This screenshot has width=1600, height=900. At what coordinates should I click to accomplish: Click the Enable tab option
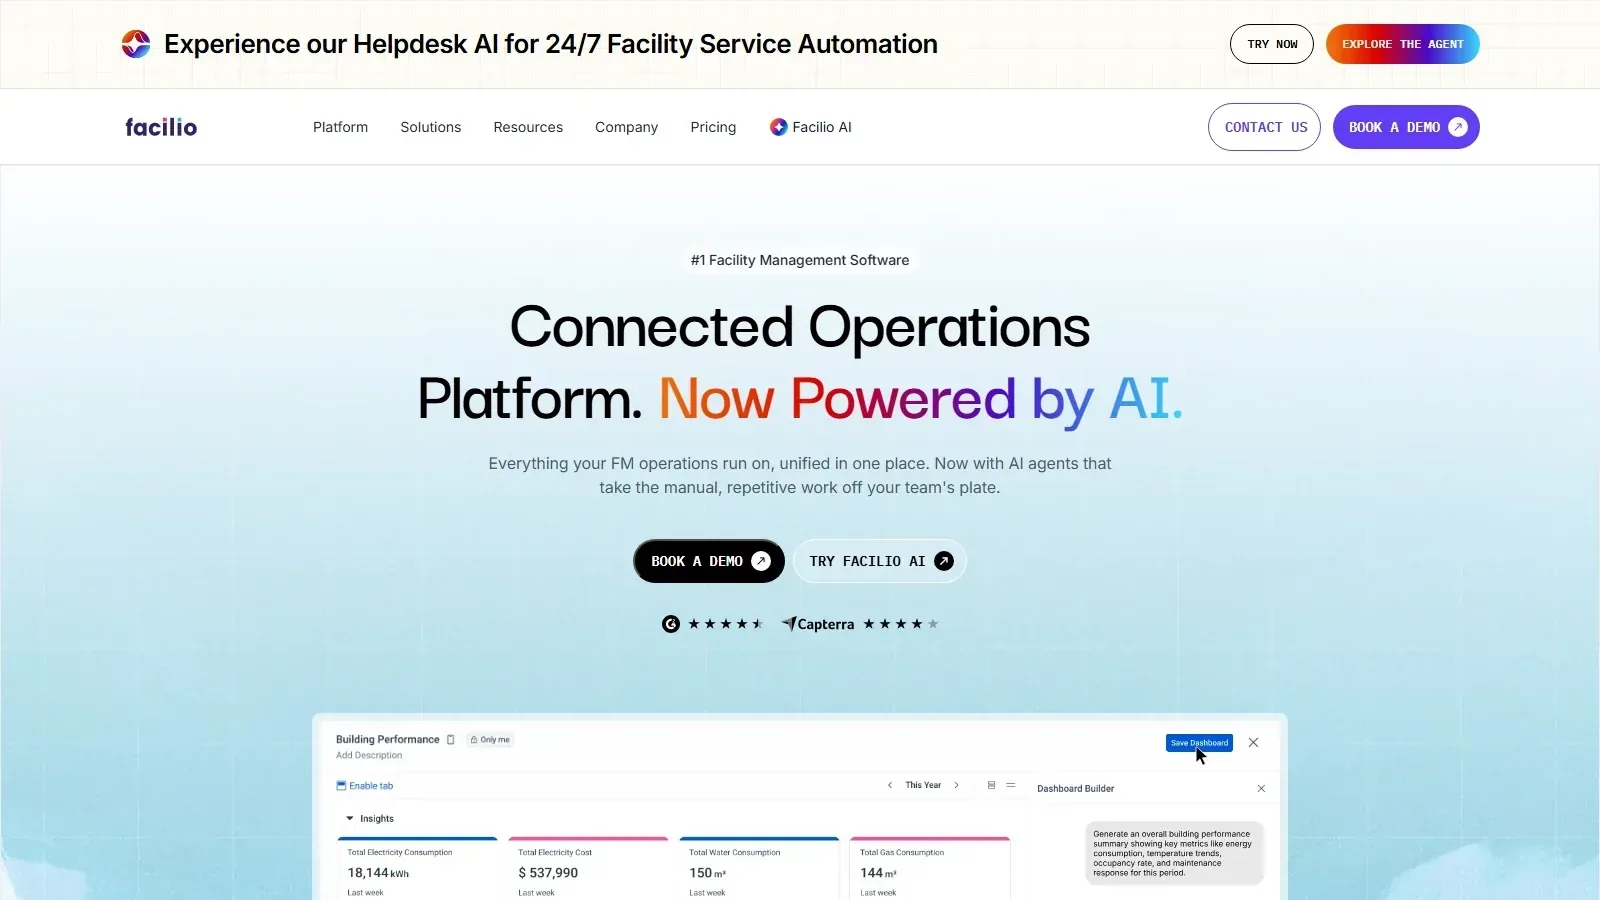(365, 786)
